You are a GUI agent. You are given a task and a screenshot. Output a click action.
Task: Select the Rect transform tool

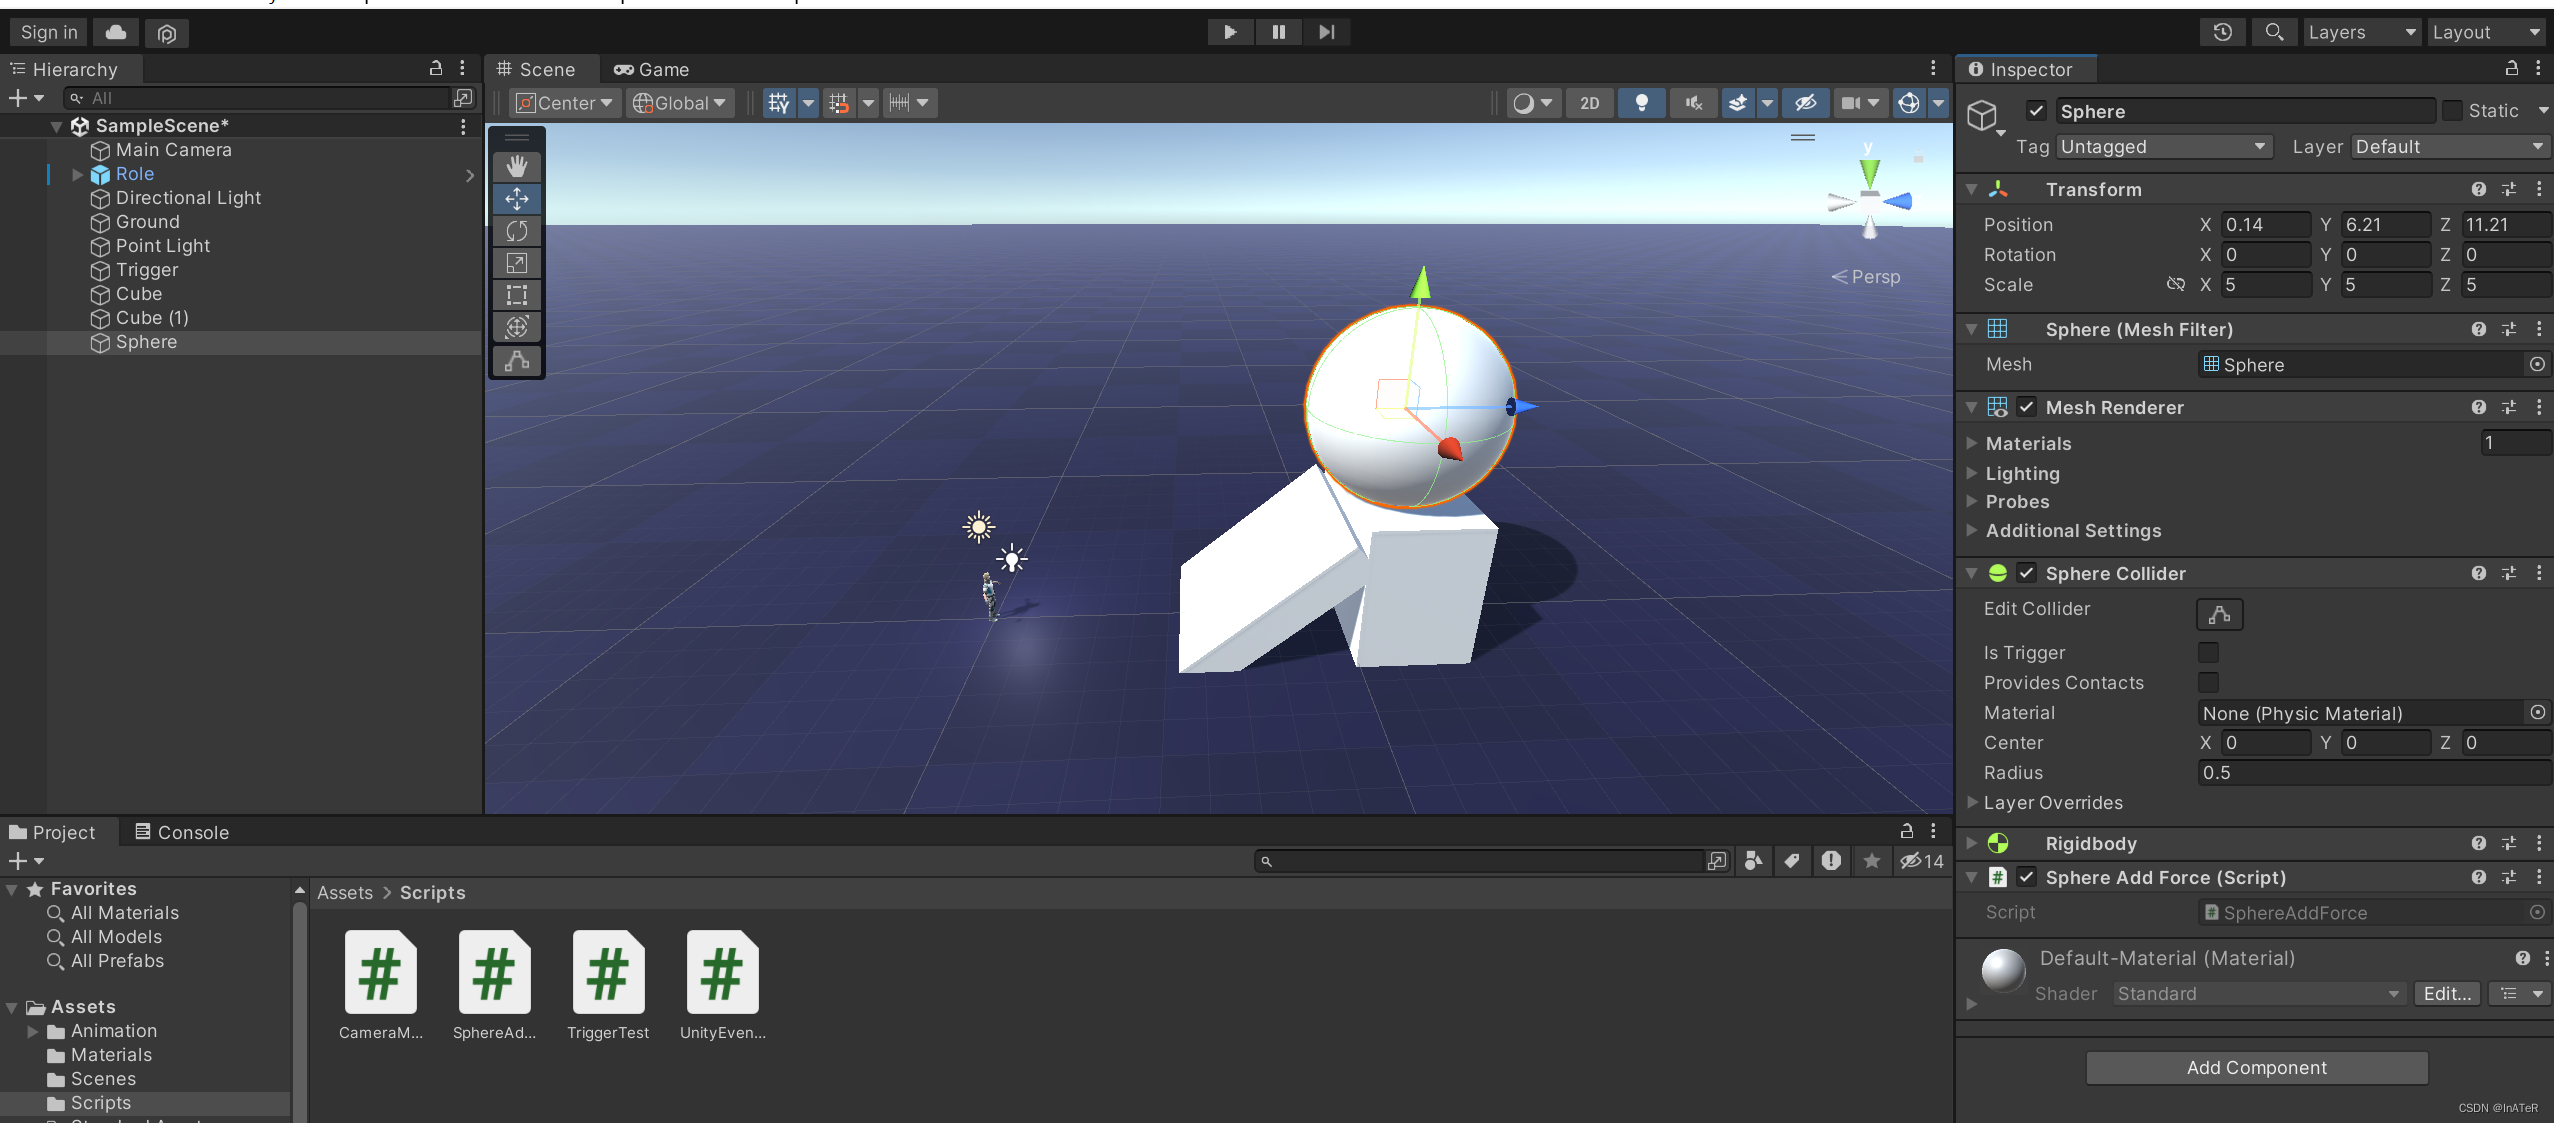point(517,295)
